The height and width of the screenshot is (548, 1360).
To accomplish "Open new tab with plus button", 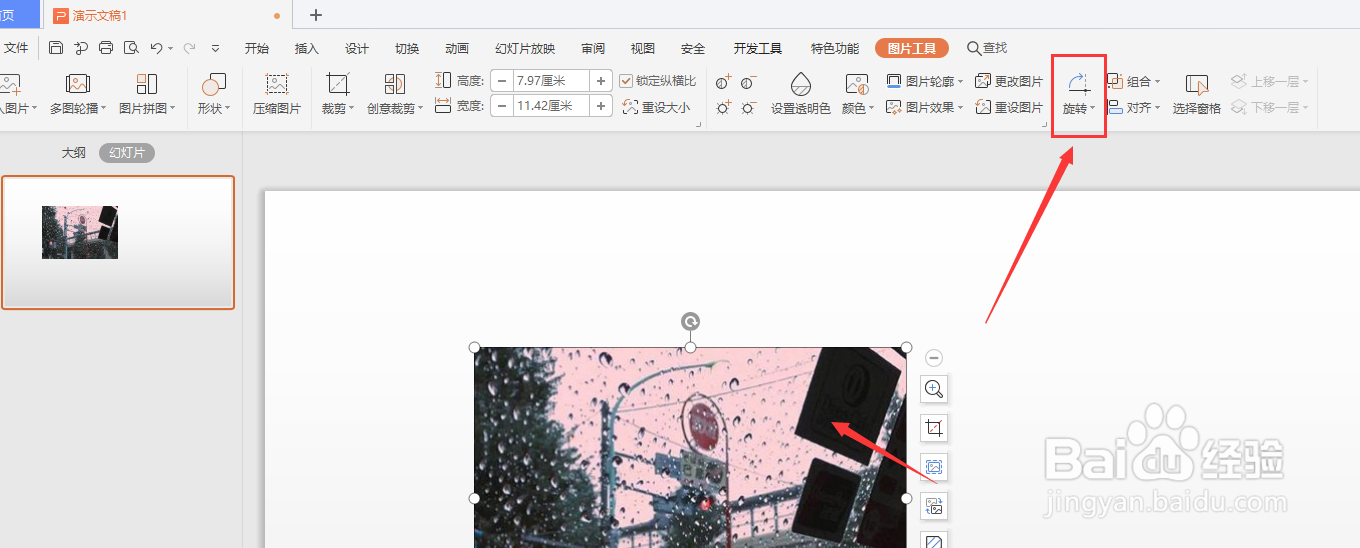I will click(316, 15).
